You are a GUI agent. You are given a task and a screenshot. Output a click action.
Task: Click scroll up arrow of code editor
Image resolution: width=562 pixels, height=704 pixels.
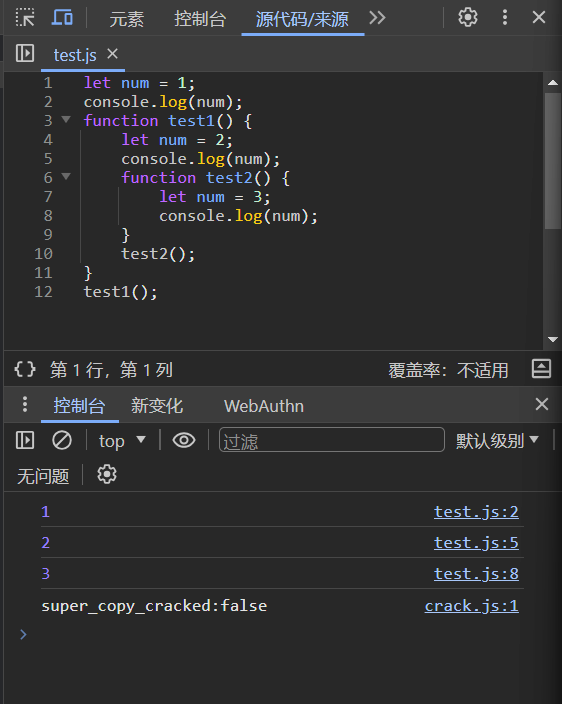point(553,83)
